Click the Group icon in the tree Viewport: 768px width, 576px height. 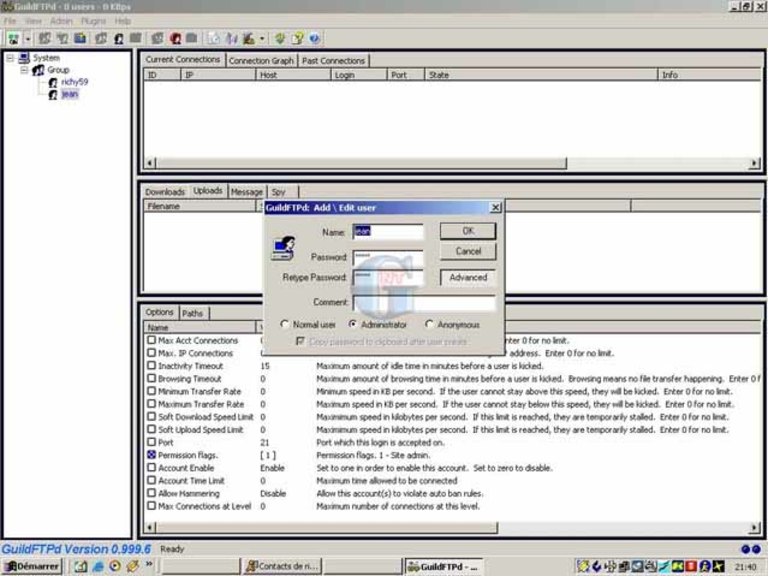[x=38, y=70]
